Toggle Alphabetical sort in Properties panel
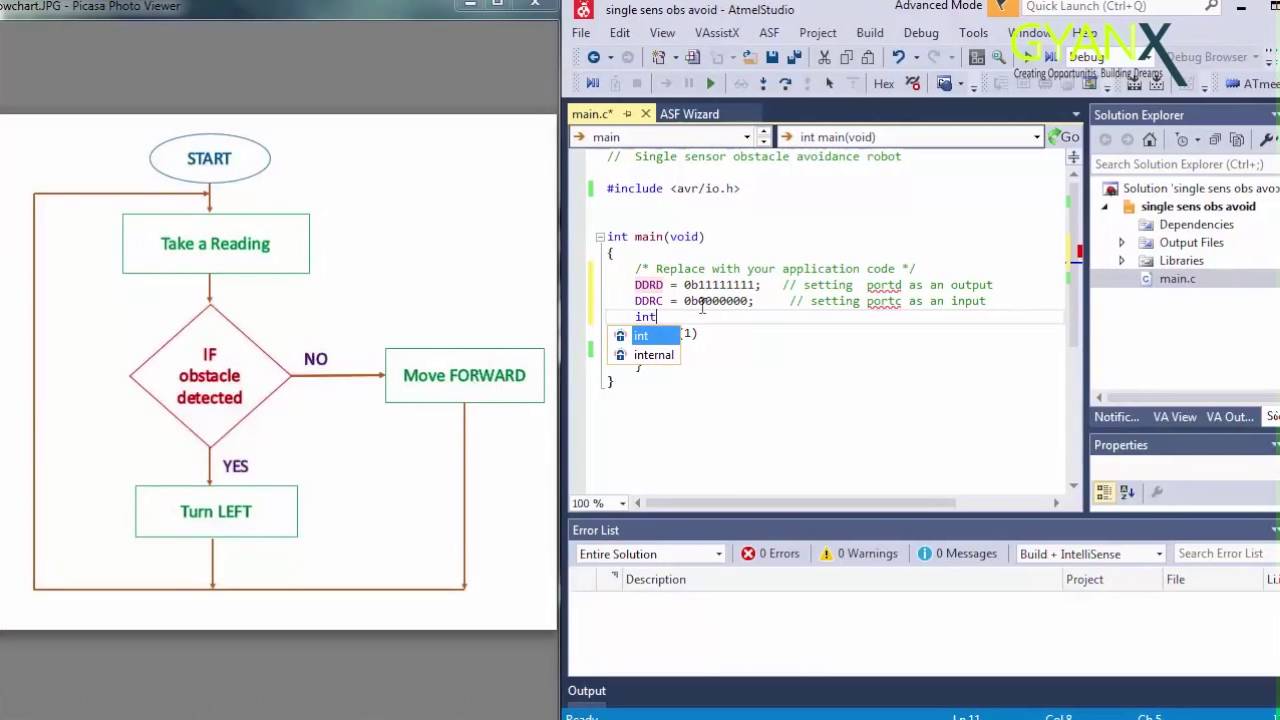This screenshot has height=720, width=1280. (x=1127, y=492)
